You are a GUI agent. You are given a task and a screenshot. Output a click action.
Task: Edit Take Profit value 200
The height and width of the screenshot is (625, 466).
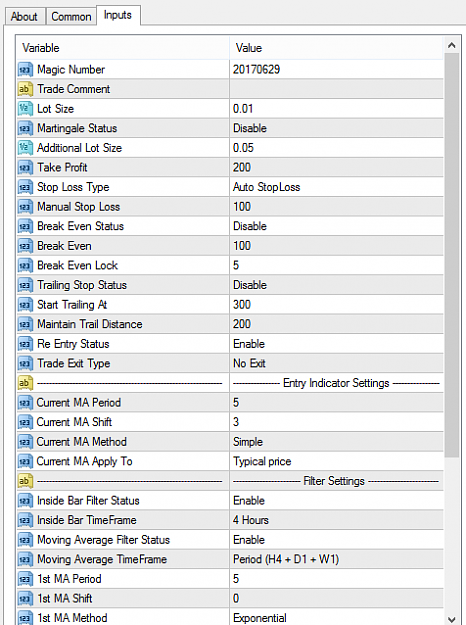click(336, 167)
